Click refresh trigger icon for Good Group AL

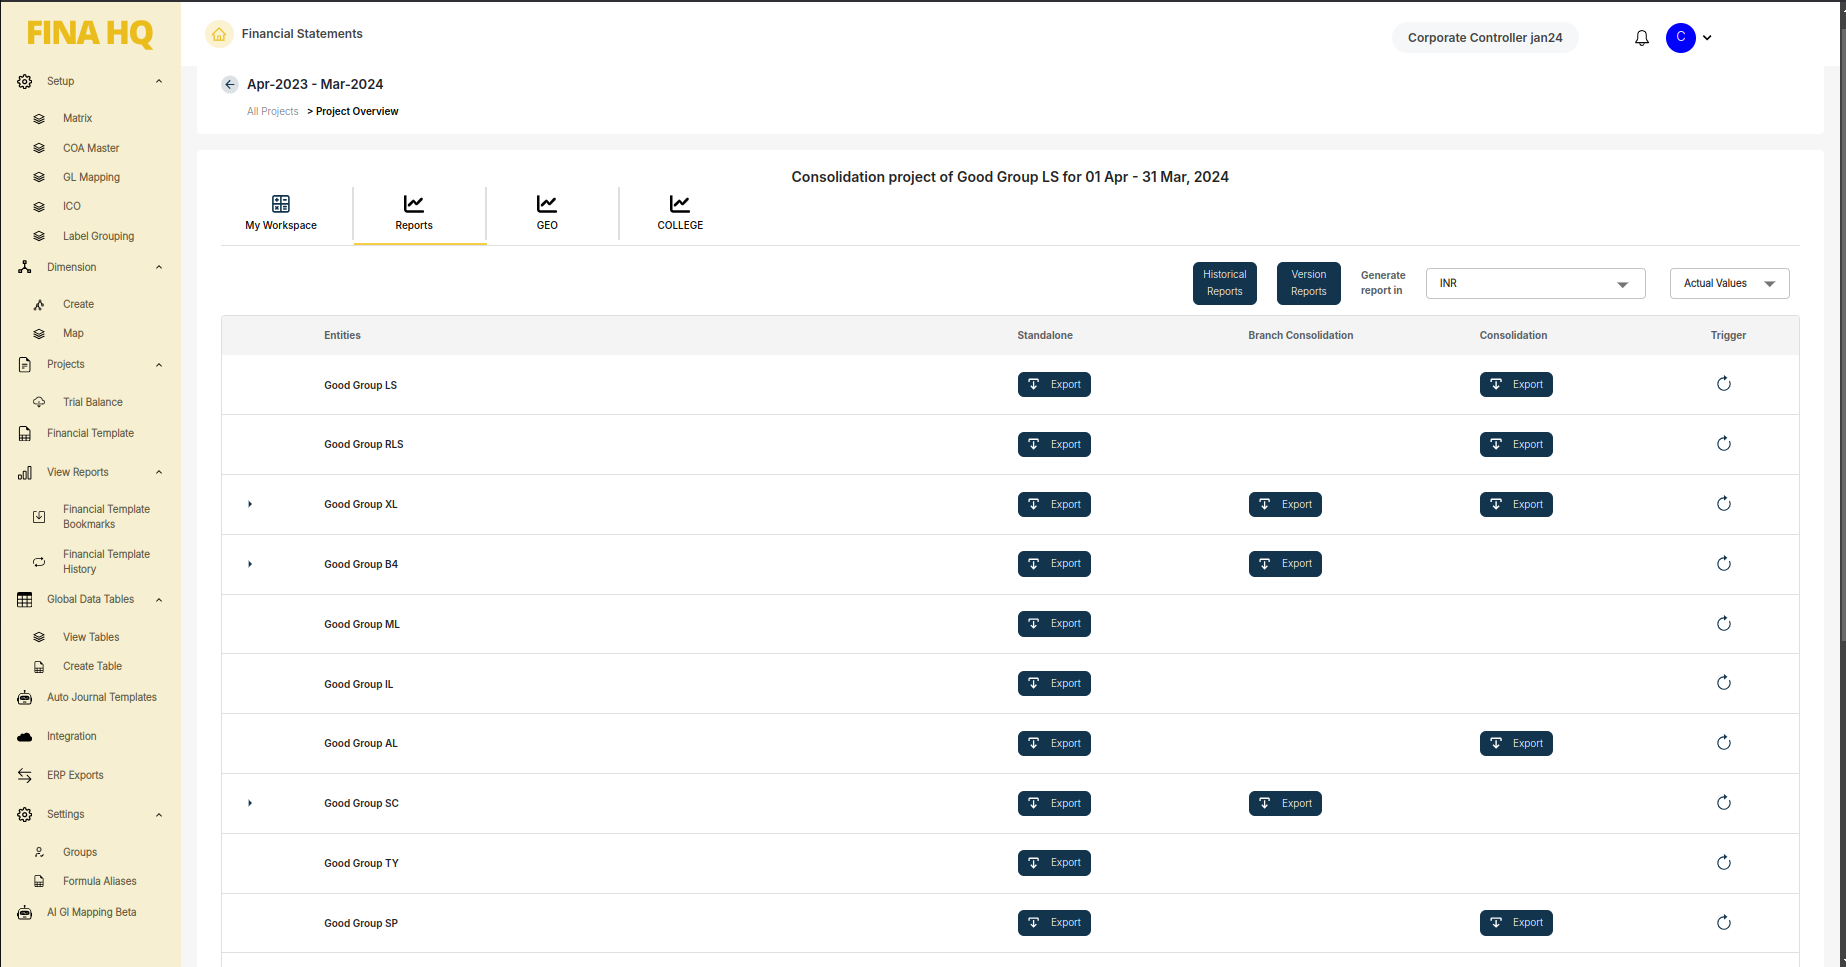(1723, 743)
